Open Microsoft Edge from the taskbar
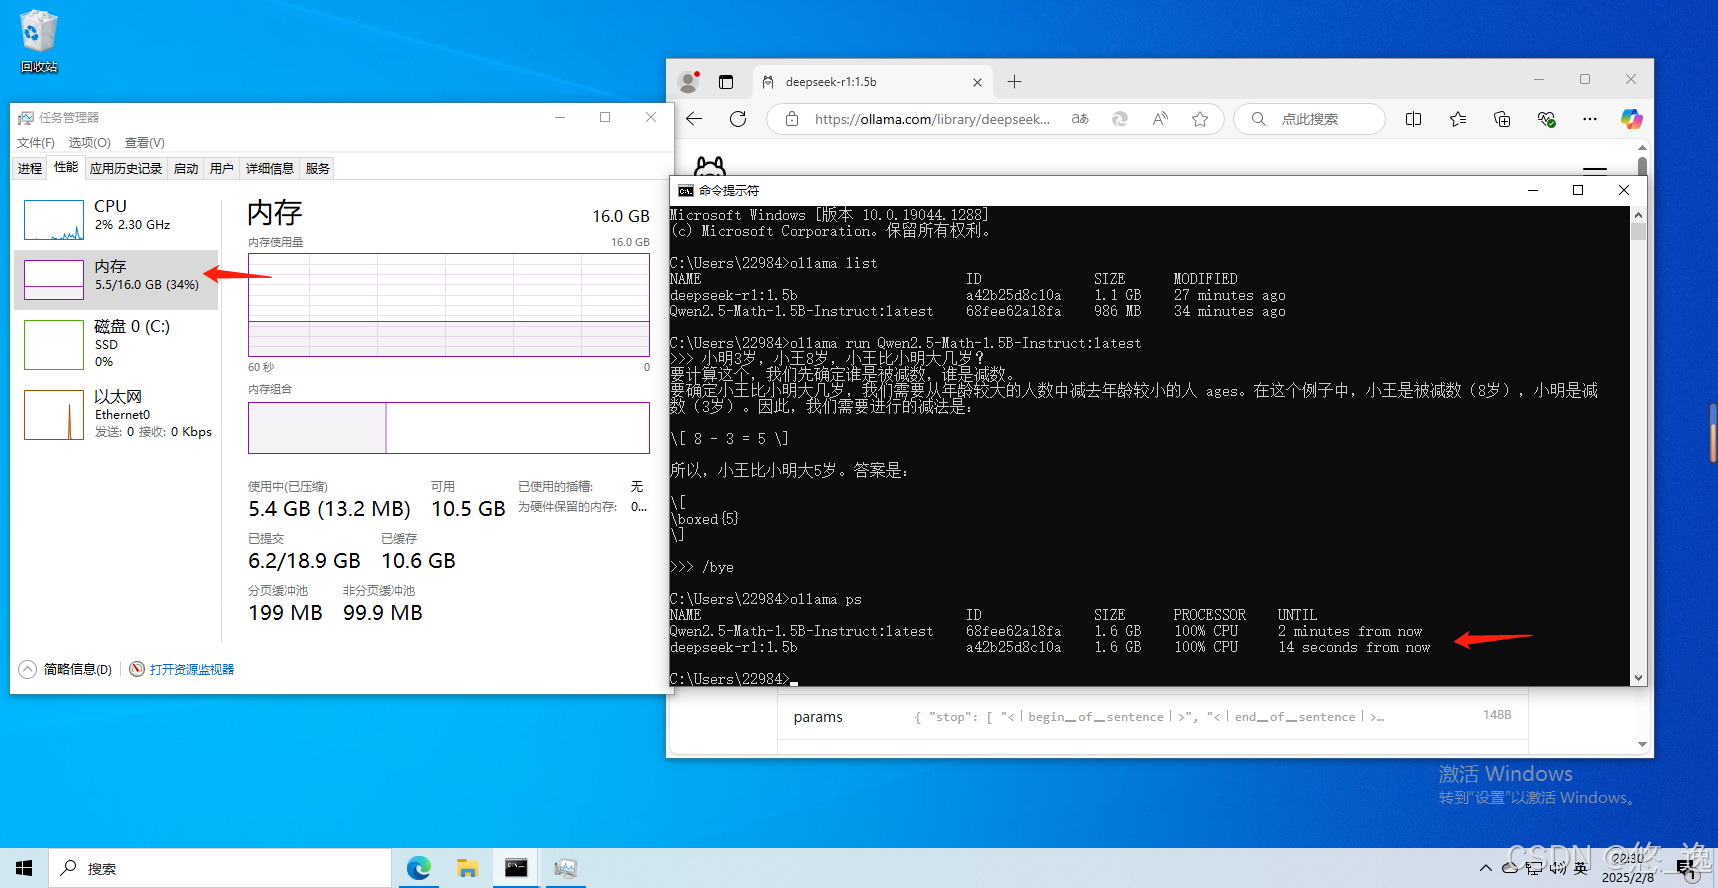1718x888 pixels. coord(418,868)
